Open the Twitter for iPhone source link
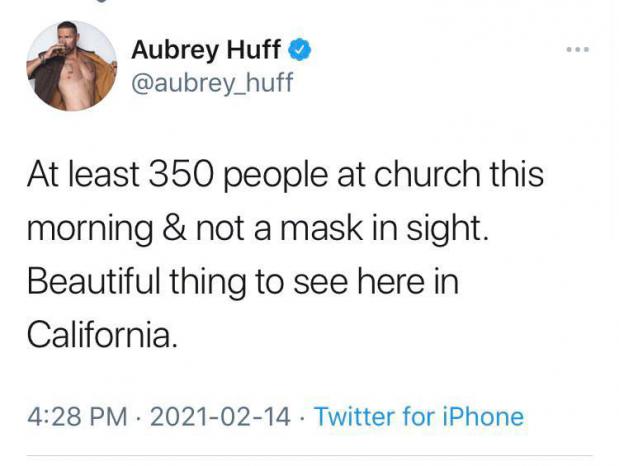The width and height of the screenshot is (619, 466). click(x=419, y=417)
